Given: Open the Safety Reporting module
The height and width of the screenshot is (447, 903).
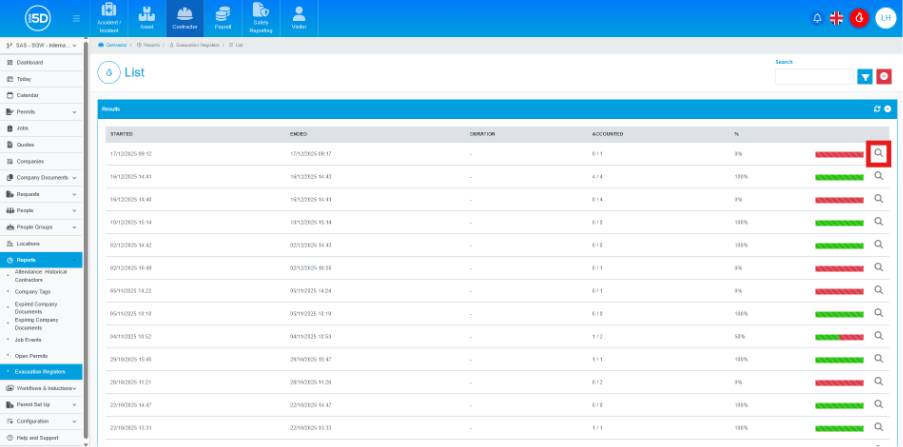Looking at the screenshot, I should click(x=261, y=17).
